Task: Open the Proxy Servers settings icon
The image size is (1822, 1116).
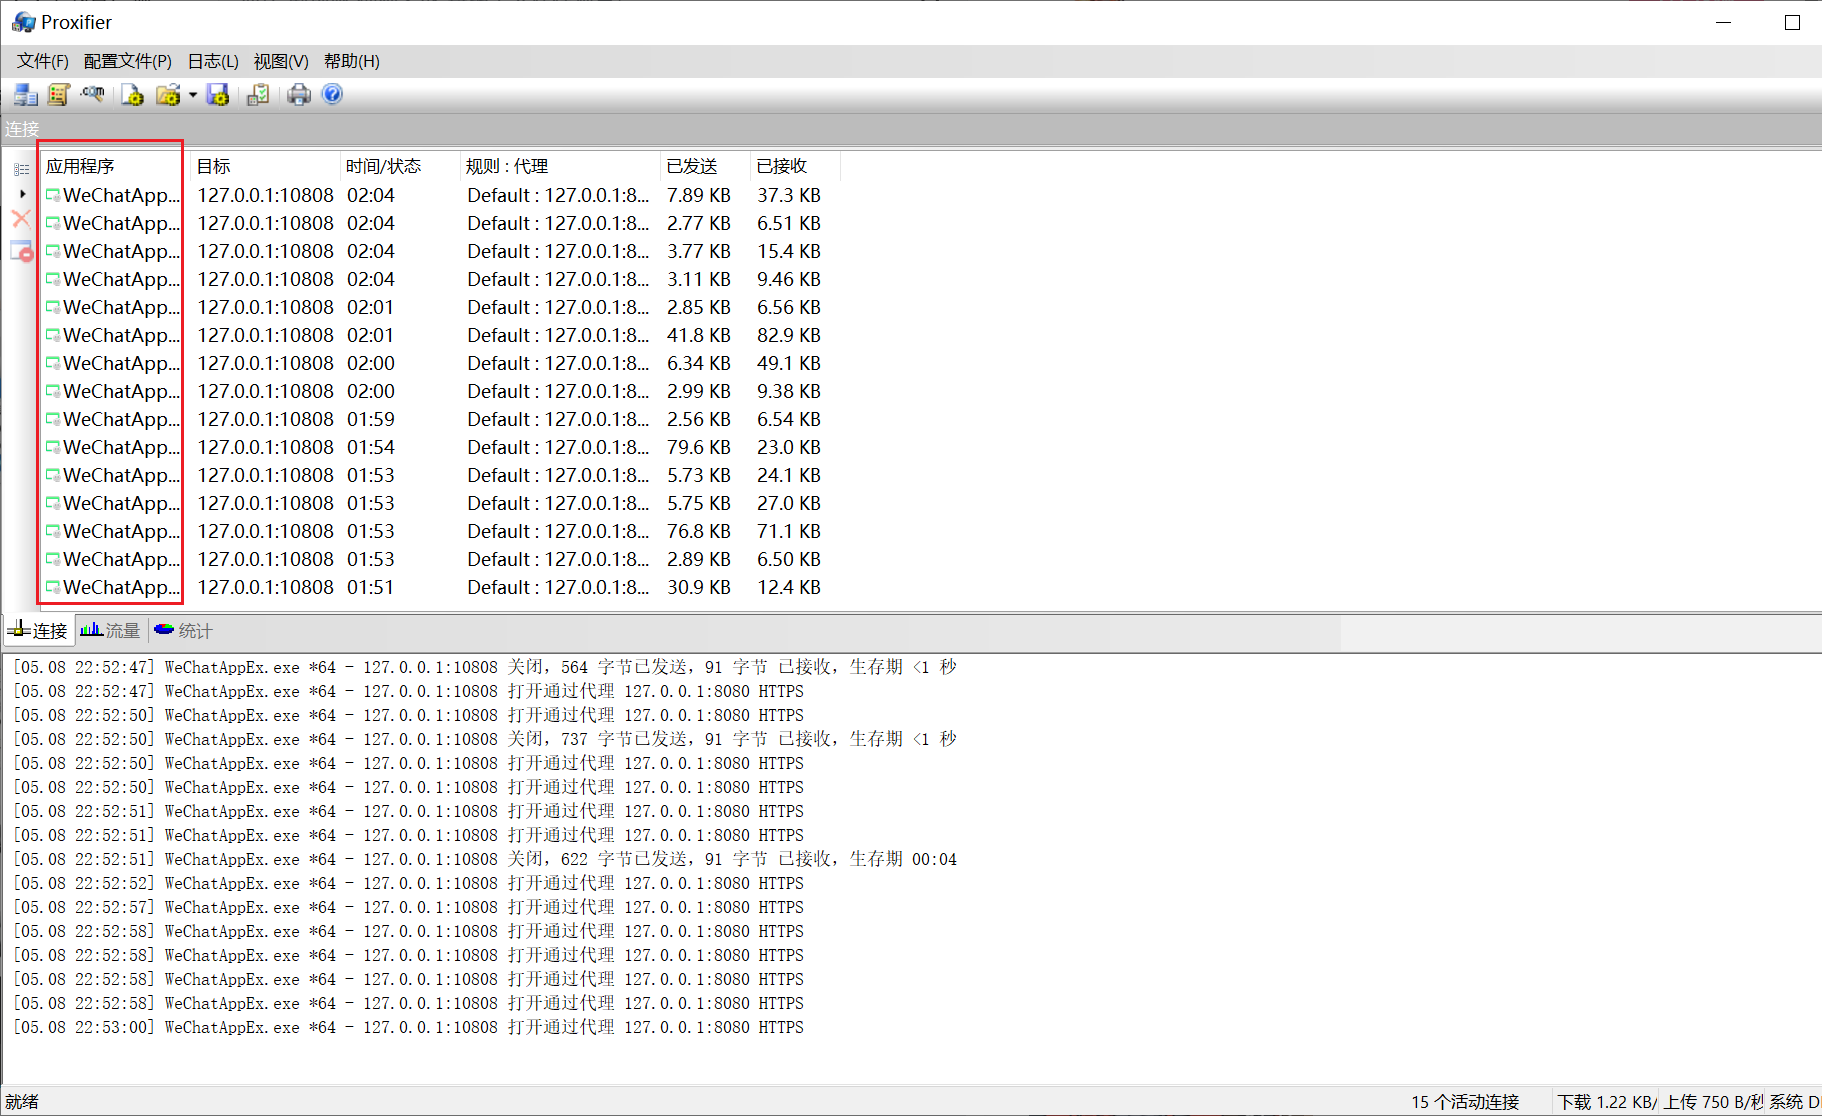Action: (x=25, y=94)
